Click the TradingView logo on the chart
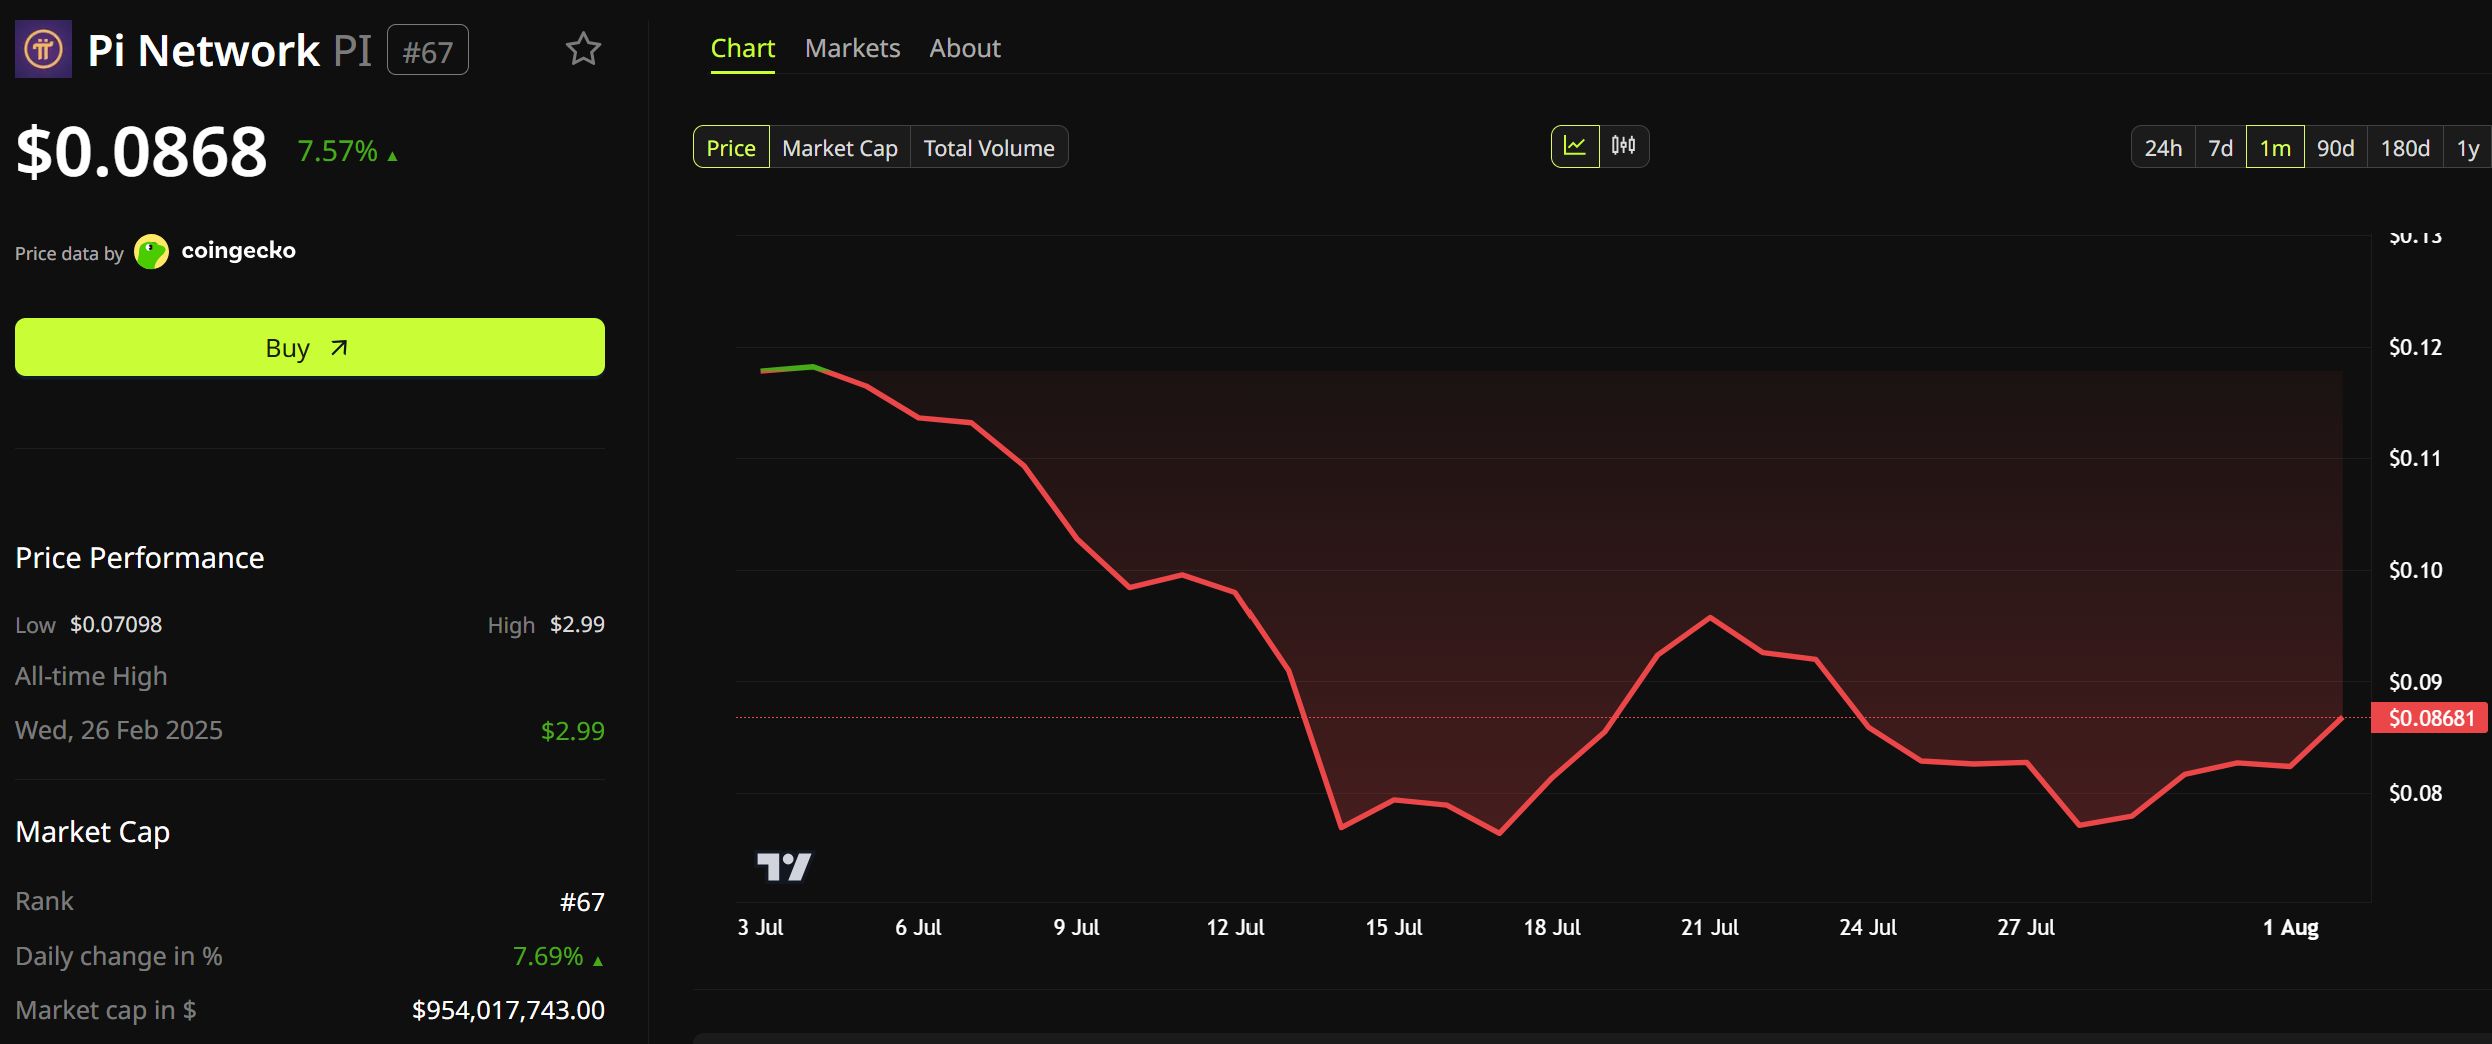This screenshot has width=2492, height=1044. click(x=784, y=866)
